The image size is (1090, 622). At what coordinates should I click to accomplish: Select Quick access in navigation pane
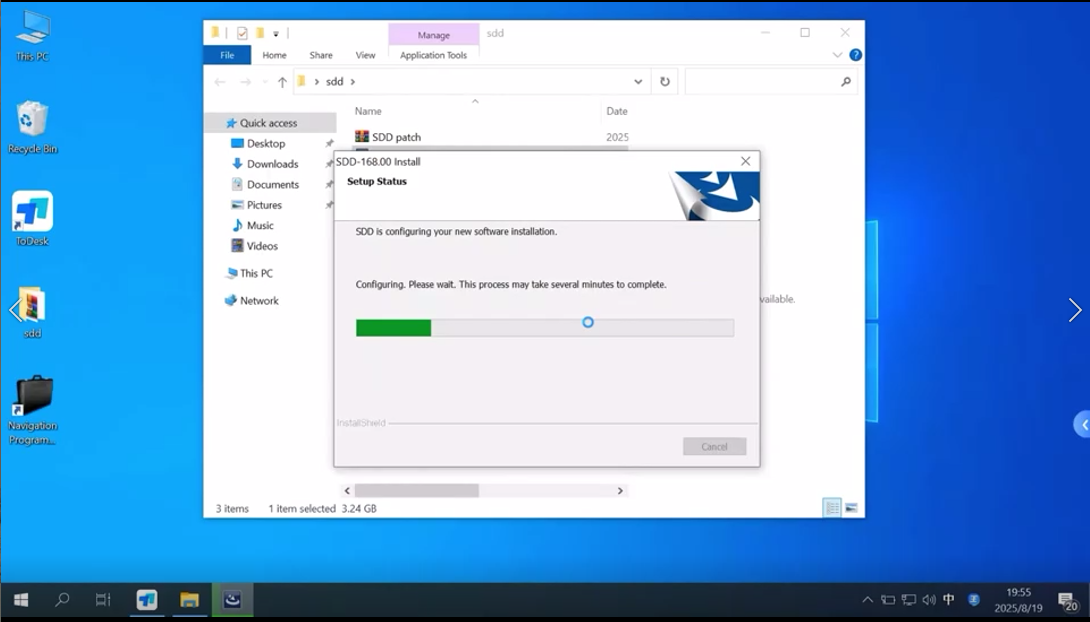coord(270,123)
